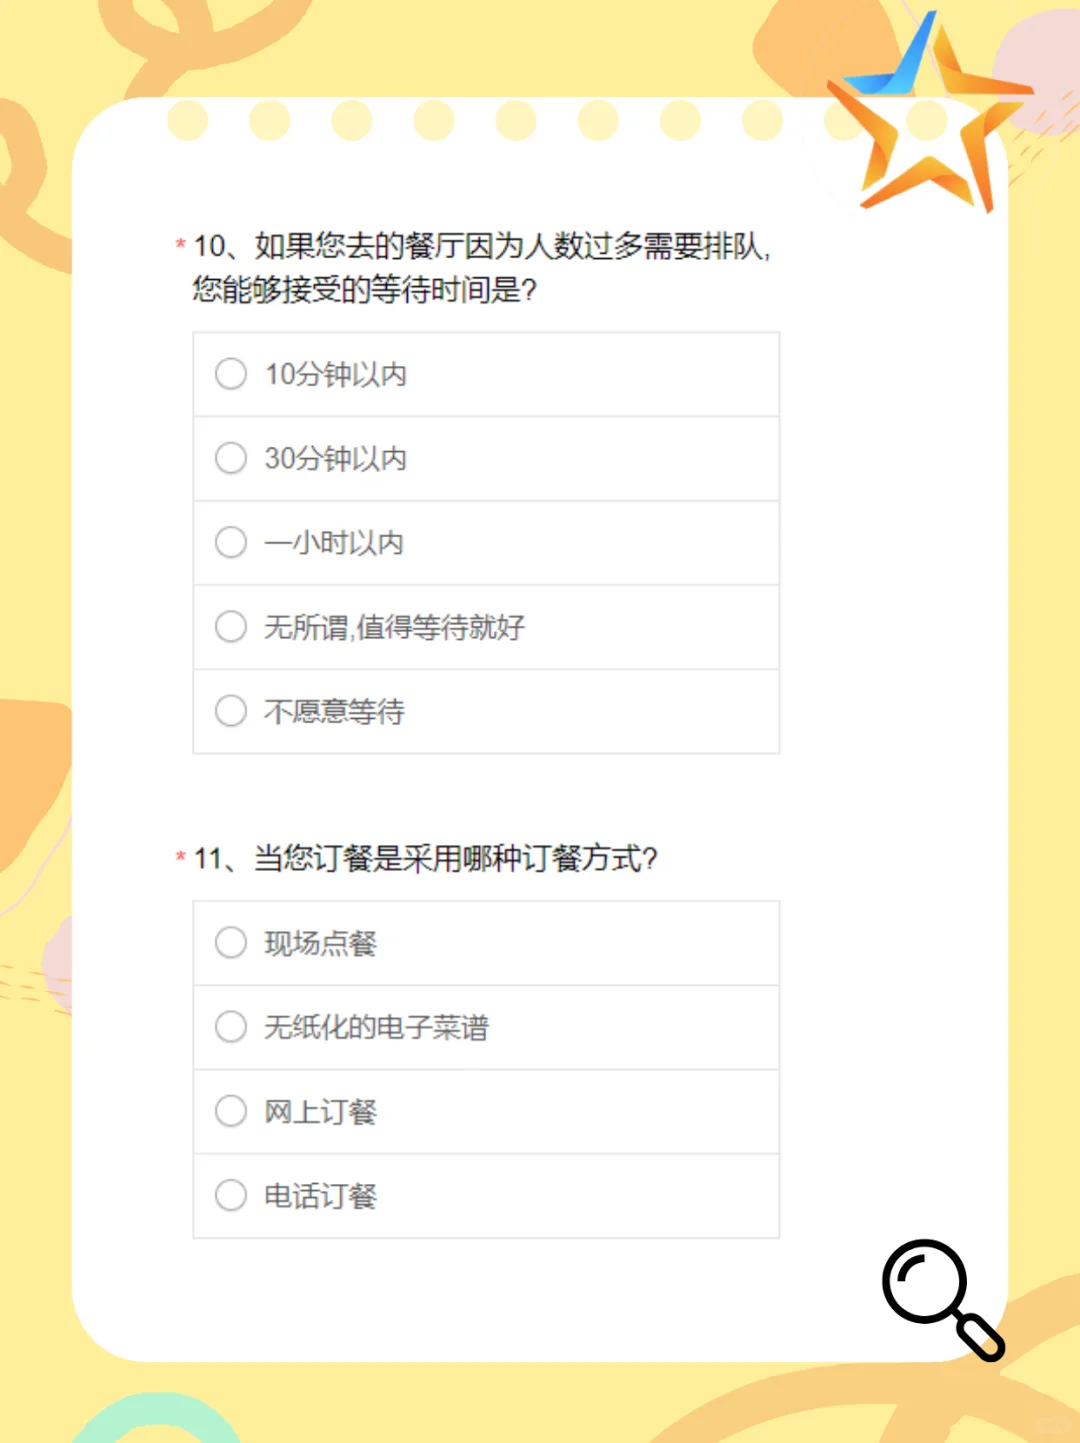Click the 10分钟以内 option label text
The height and width of the screenshot is (1443, 1080).
click(335, 374)
